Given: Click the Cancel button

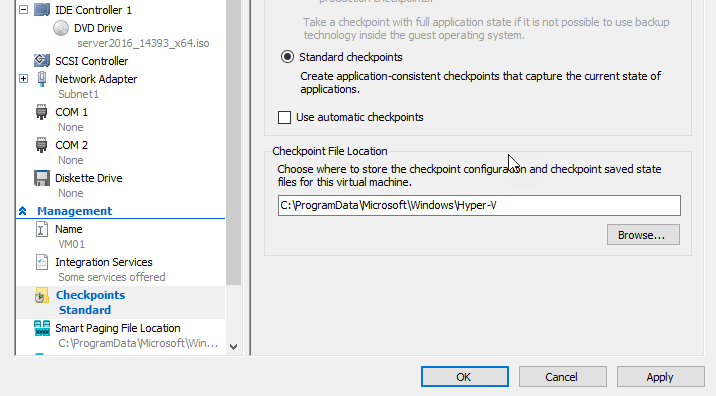Looking at the screenshot, I should point(563,377).
